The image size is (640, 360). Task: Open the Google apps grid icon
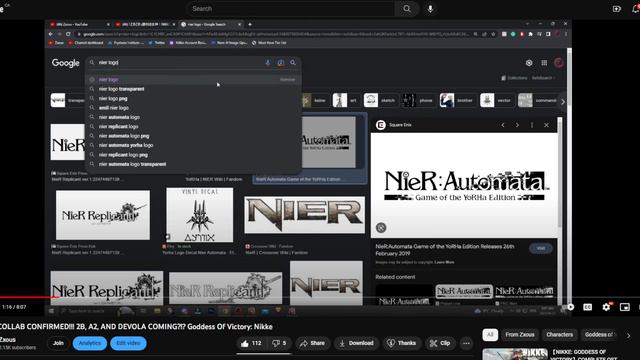tap(544, 63)
